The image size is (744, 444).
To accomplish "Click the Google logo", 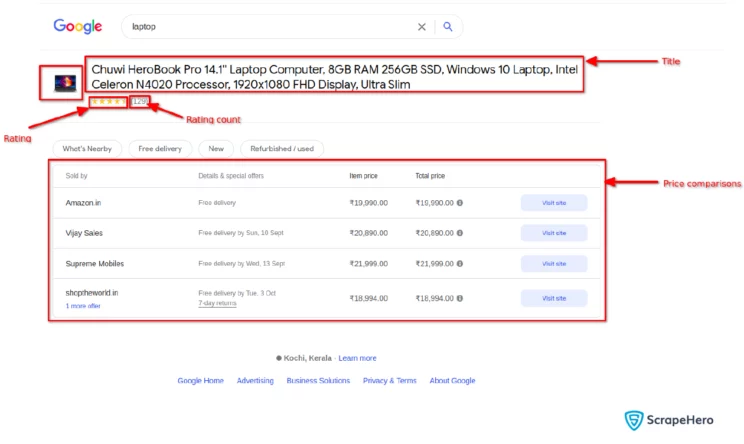I will (77, 26).
